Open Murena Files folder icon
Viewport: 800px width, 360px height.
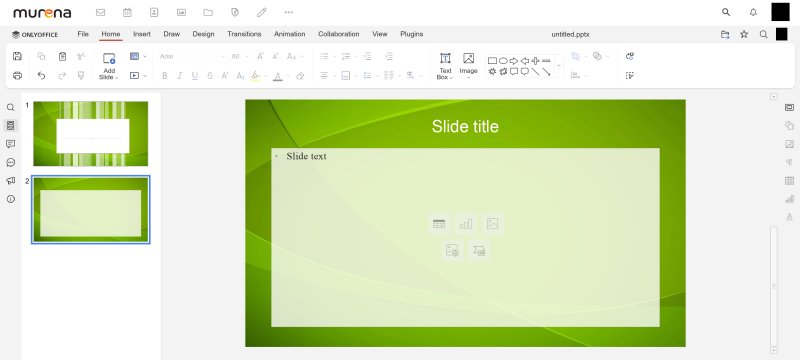(x=208, y=12)
